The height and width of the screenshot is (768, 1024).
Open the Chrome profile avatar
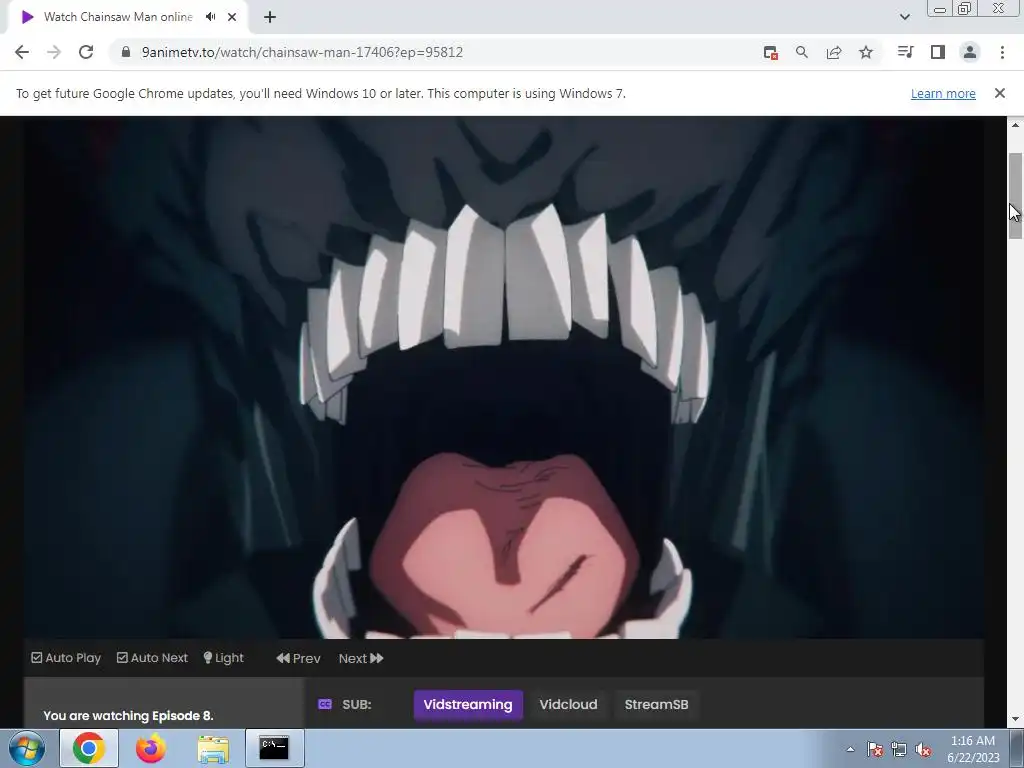coord(970,52)
